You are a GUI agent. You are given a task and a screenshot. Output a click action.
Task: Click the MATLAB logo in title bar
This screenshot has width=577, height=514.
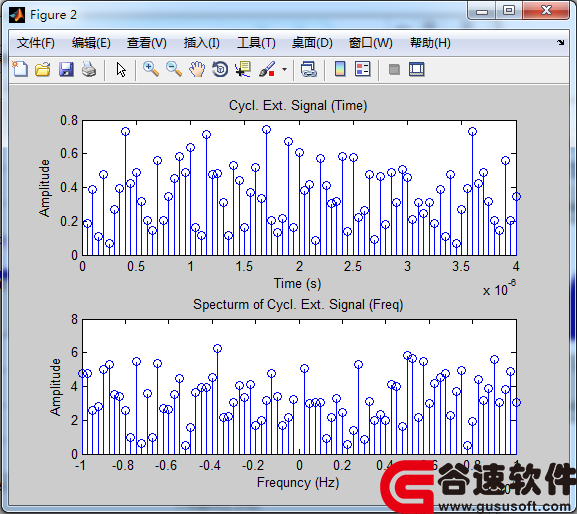(x=17, y=15)
